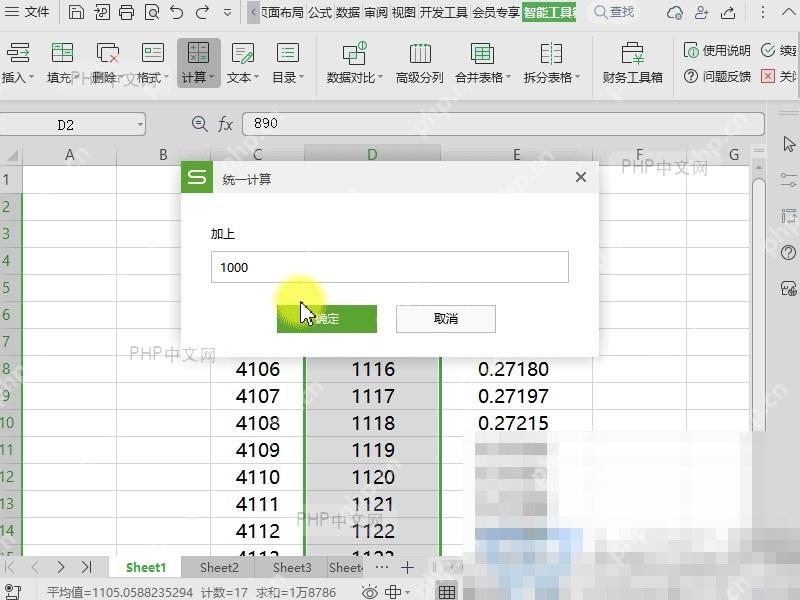Open the 数据对比 tool

[x=354, y=63]
